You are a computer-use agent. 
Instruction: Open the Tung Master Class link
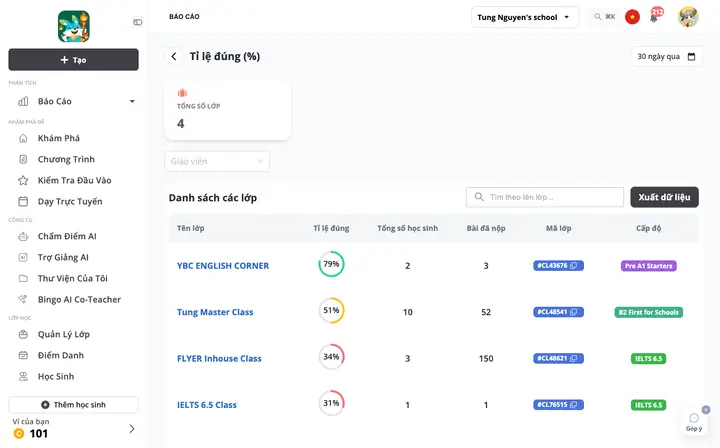tap(215, 312)
